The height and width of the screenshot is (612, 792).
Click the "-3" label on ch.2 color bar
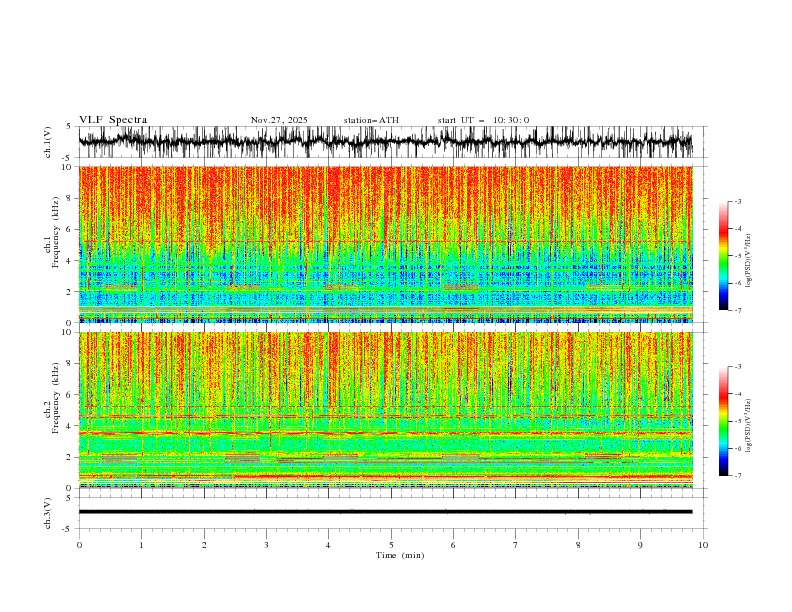(738, 367)
